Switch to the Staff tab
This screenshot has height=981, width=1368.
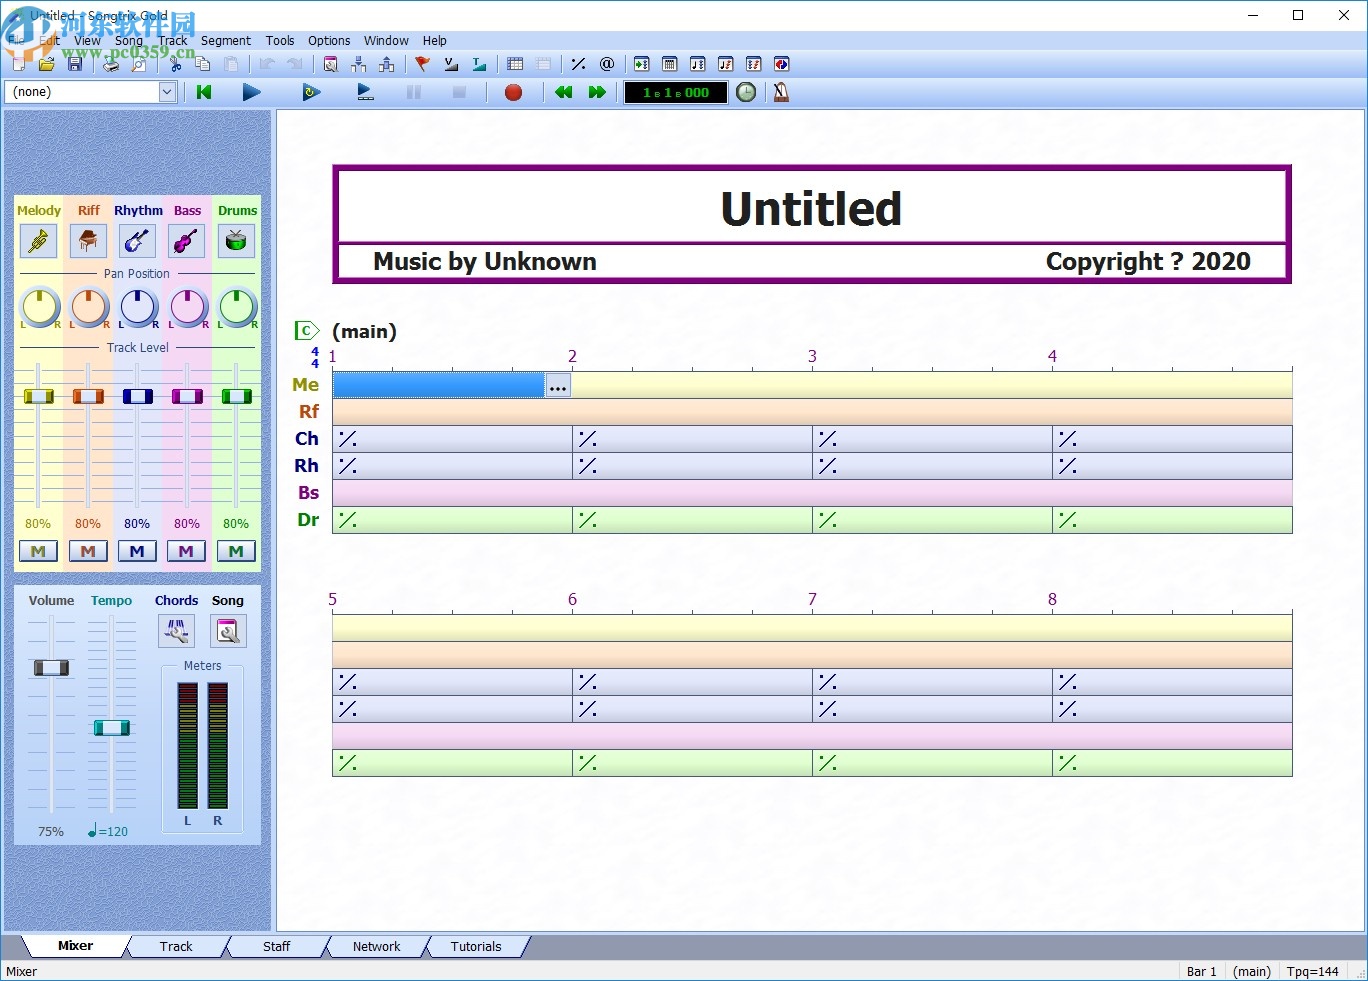pyautogui.click(x=276, y=946)
